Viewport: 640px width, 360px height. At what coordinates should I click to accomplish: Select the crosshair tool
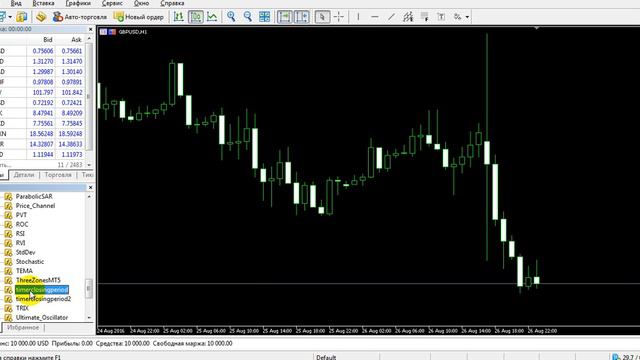(x=339, y=17)
